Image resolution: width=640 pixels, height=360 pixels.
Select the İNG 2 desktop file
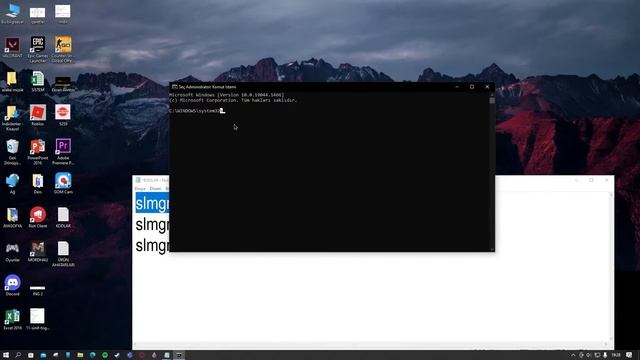[38, 289]
